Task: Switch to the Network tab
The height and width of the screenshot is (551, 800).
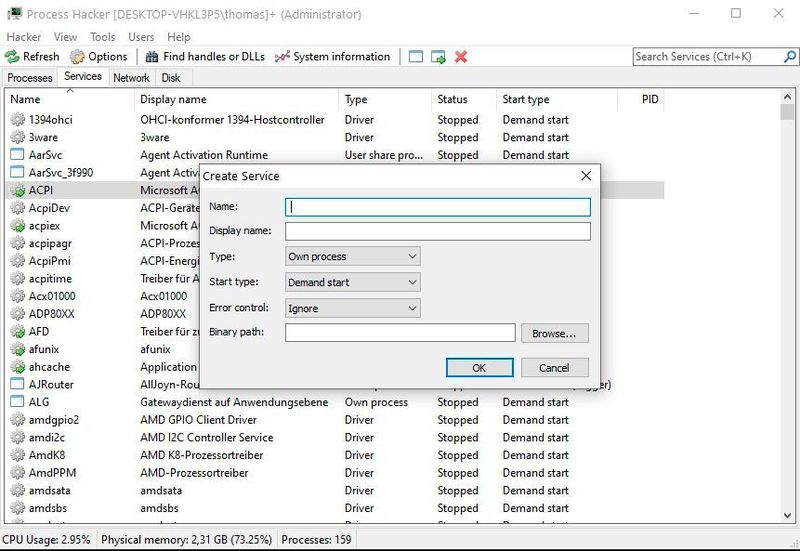Action: (x=131, y=78)
